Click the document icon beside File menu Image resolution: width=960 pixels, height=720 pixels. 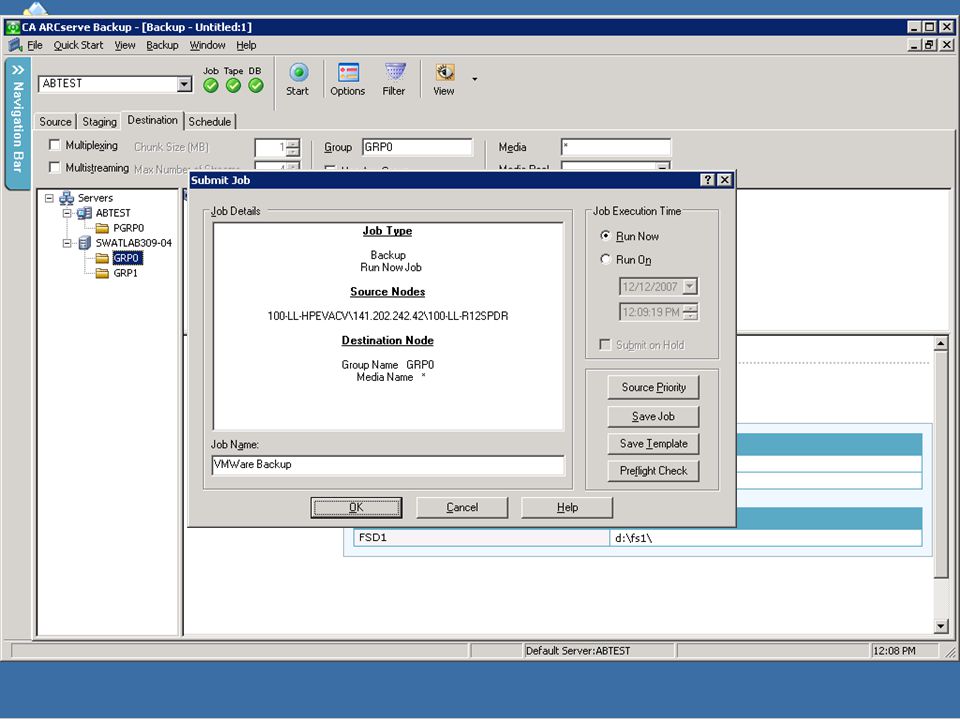click(x=15, y=45)
